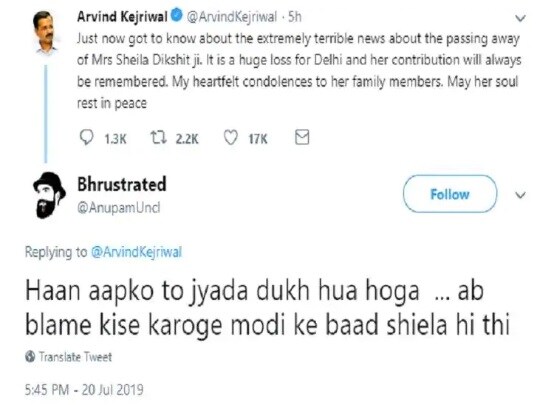Viewport: 542px width, 405px height.
Task: Expand options chevron on Kejriwal's tweet
Action: pos(520,18)
